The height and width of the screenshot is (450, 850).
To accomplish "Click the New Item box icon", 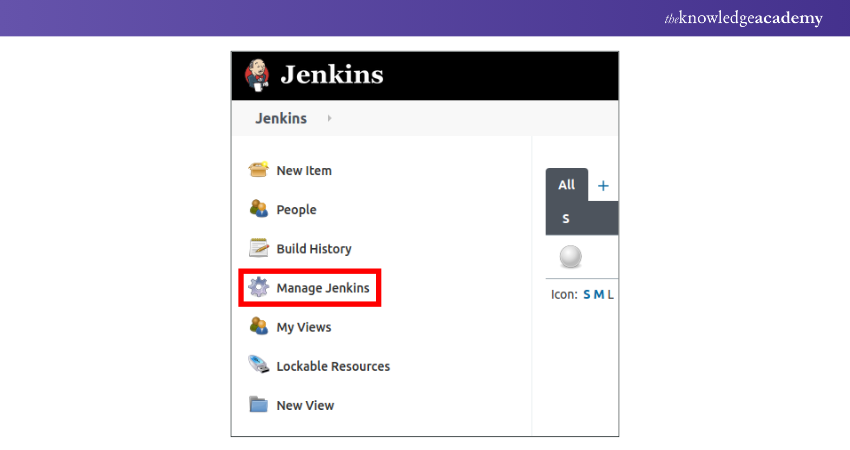I will tap(259, 170).
